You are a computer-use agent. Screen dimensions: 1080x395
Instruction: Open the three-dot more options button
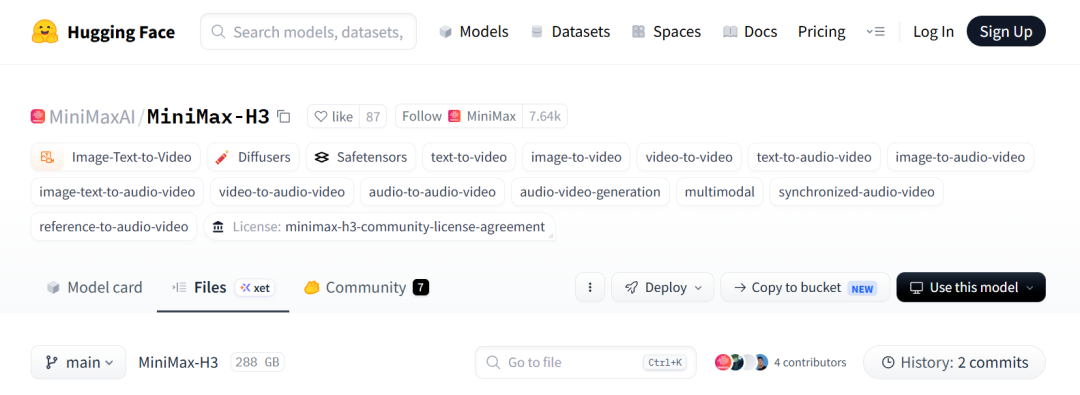pos(590,287)
